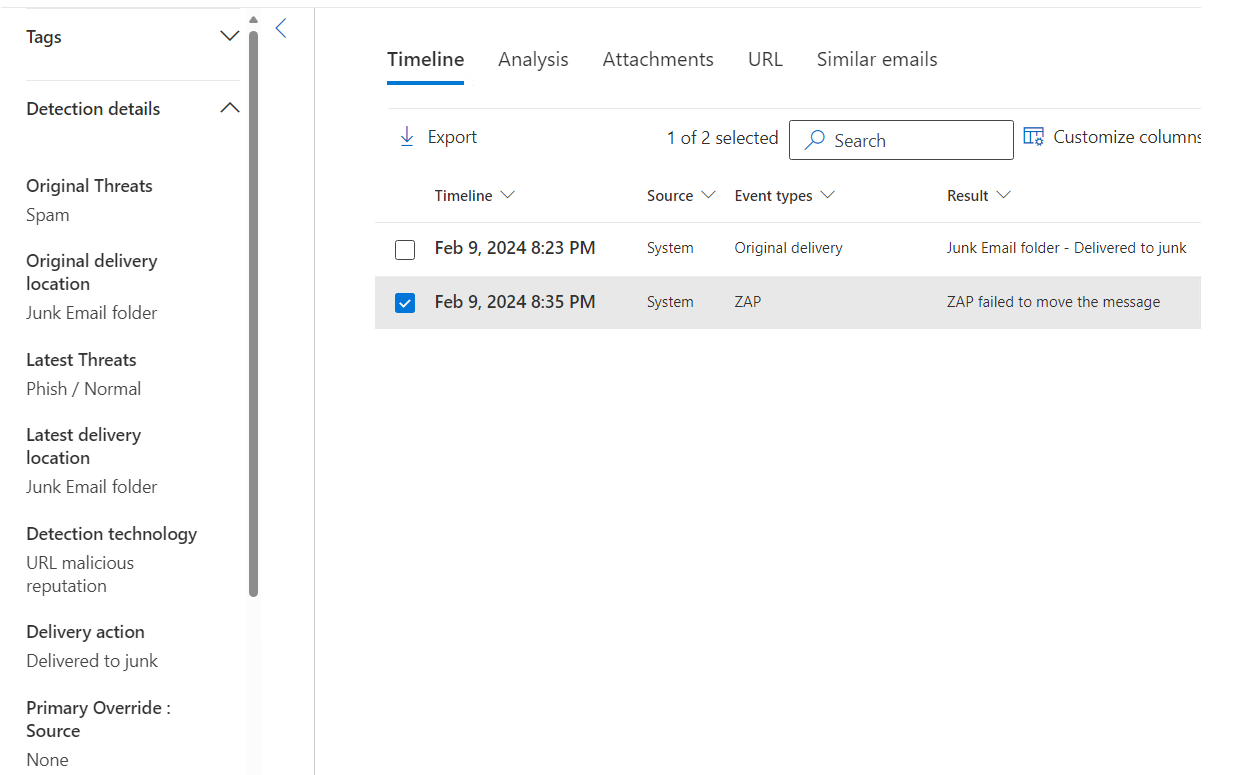Click the Export download icon
The width and height of the screenshot is (1251, 775).
(407, 135)
